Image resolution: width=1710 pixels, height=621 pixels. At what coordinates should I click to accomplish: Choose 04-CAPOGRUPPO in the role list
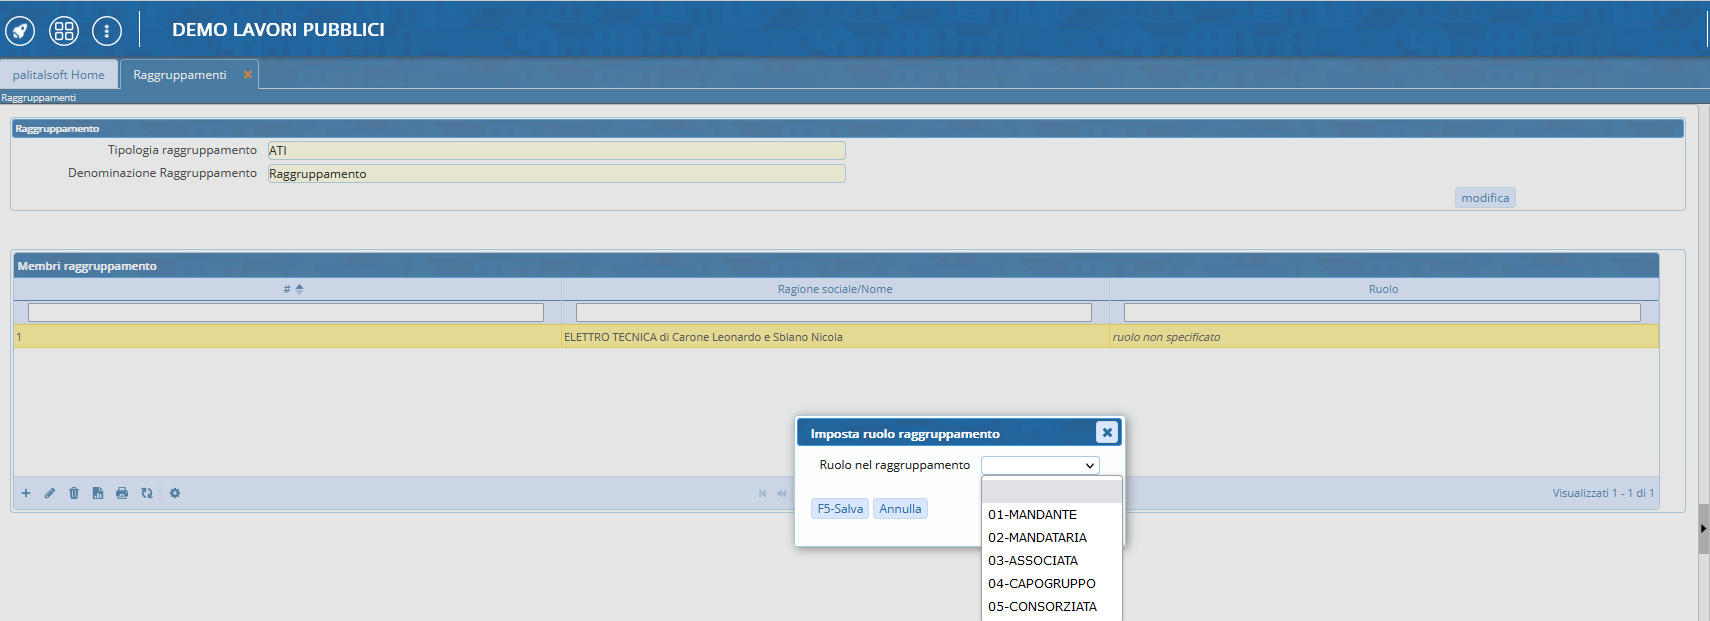pyautogui.click(x=1041, y=583)
